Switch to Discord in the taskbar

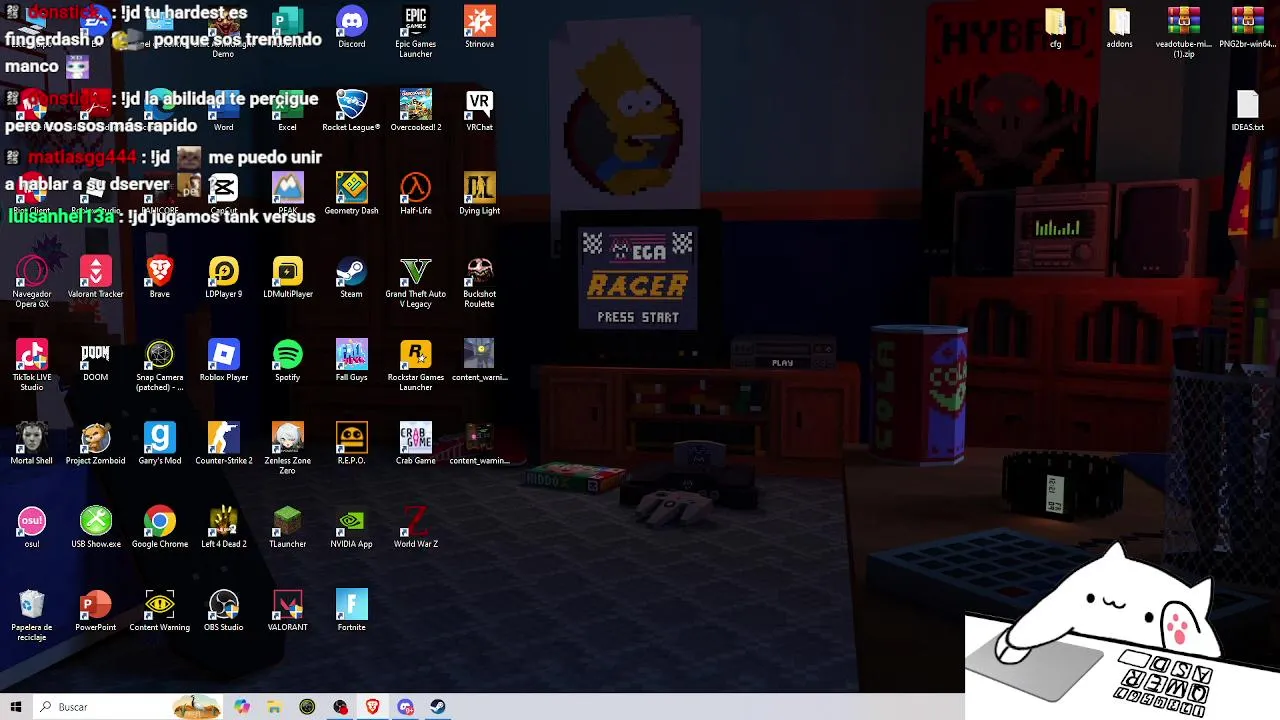(x=405, y=707)
